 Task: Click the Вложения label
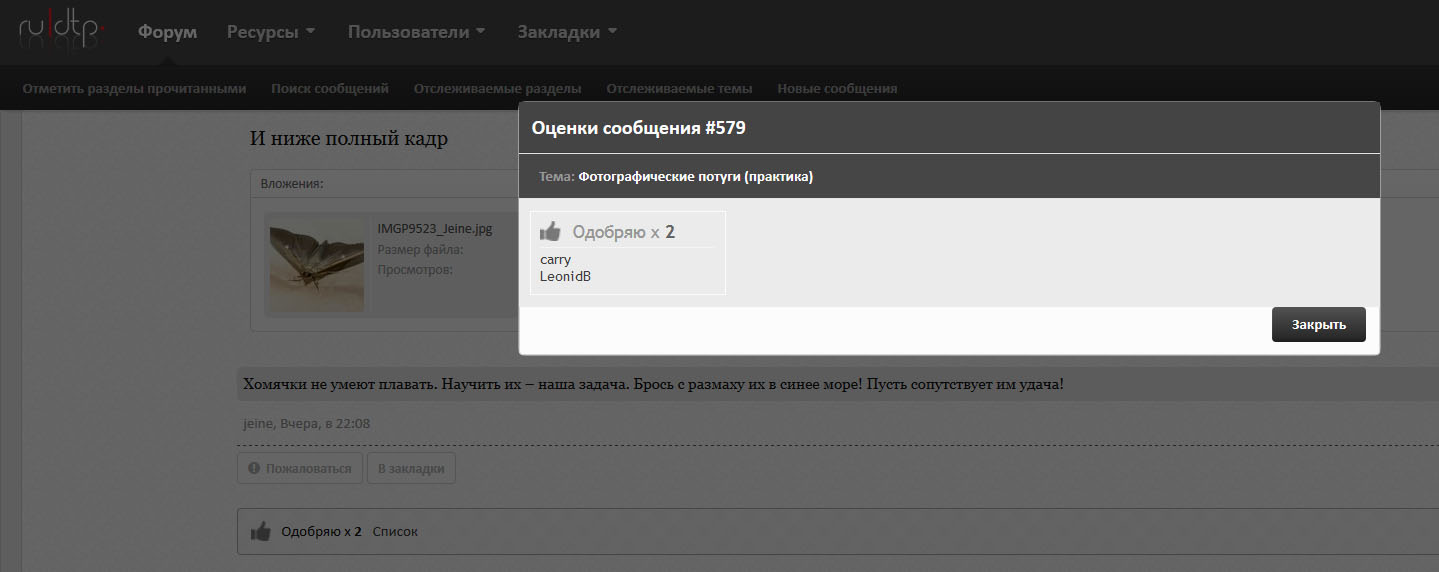click(x=292, y=184)
